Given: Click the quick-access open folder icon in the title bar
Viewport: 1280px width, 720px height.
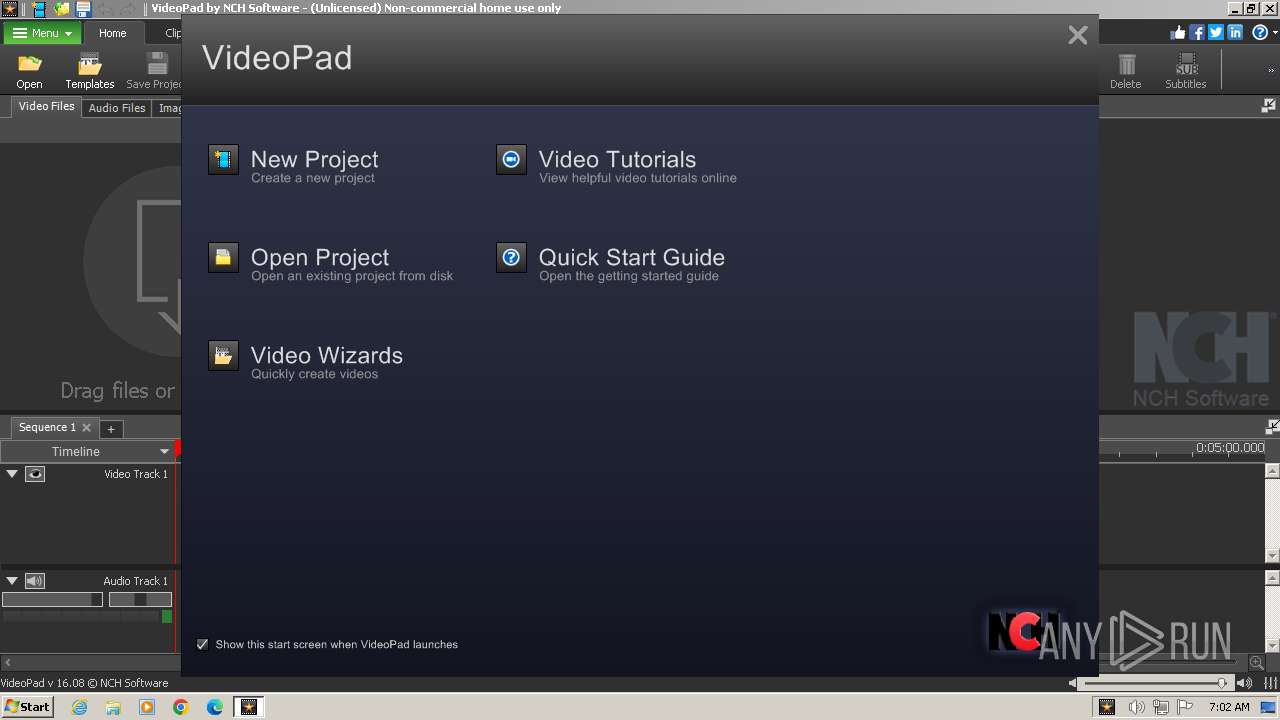Looking at the screenshot, I should point(62,8).
